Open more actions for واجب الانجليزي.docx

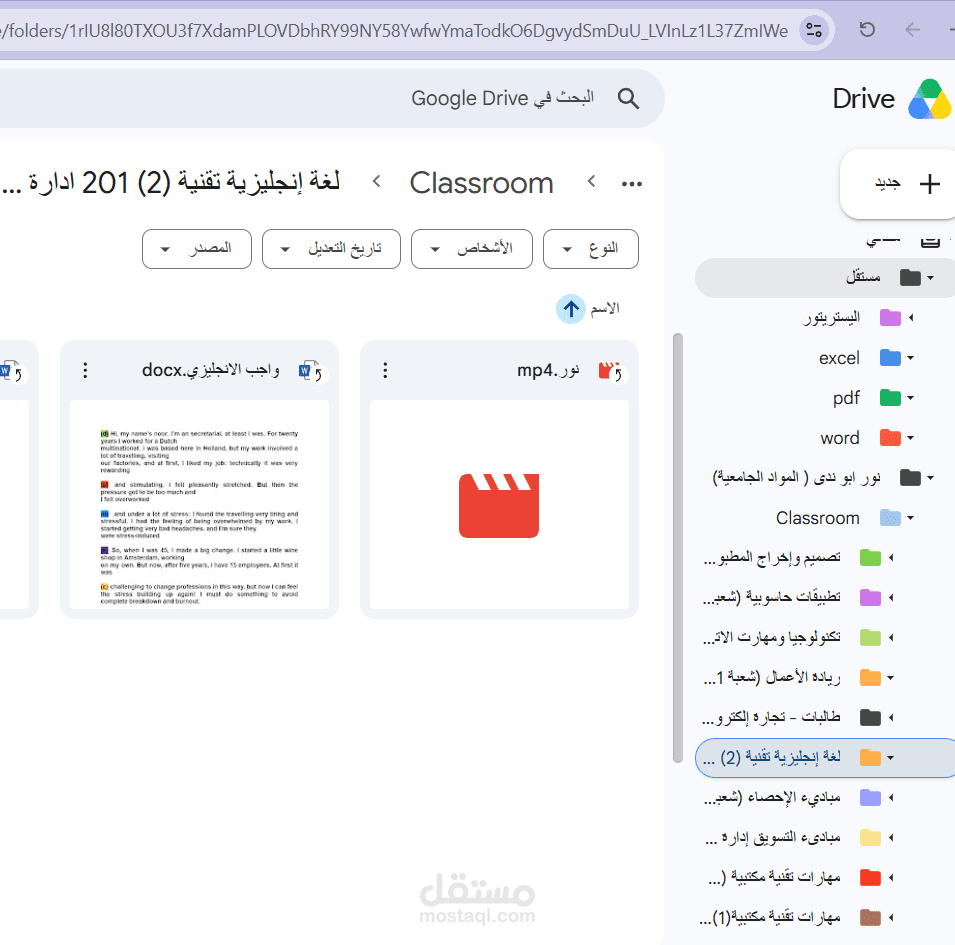pos(85,370)
